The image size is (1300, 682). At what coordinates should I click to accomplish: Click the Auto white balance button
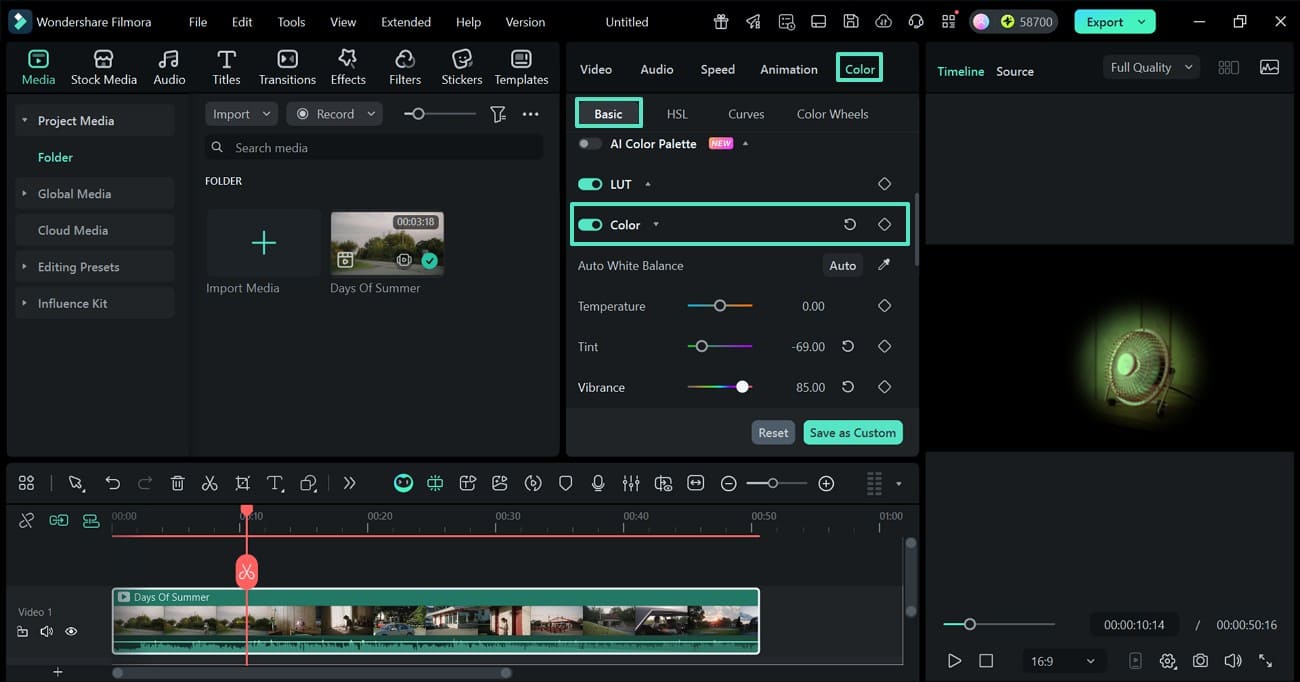(x=842, y=265)
